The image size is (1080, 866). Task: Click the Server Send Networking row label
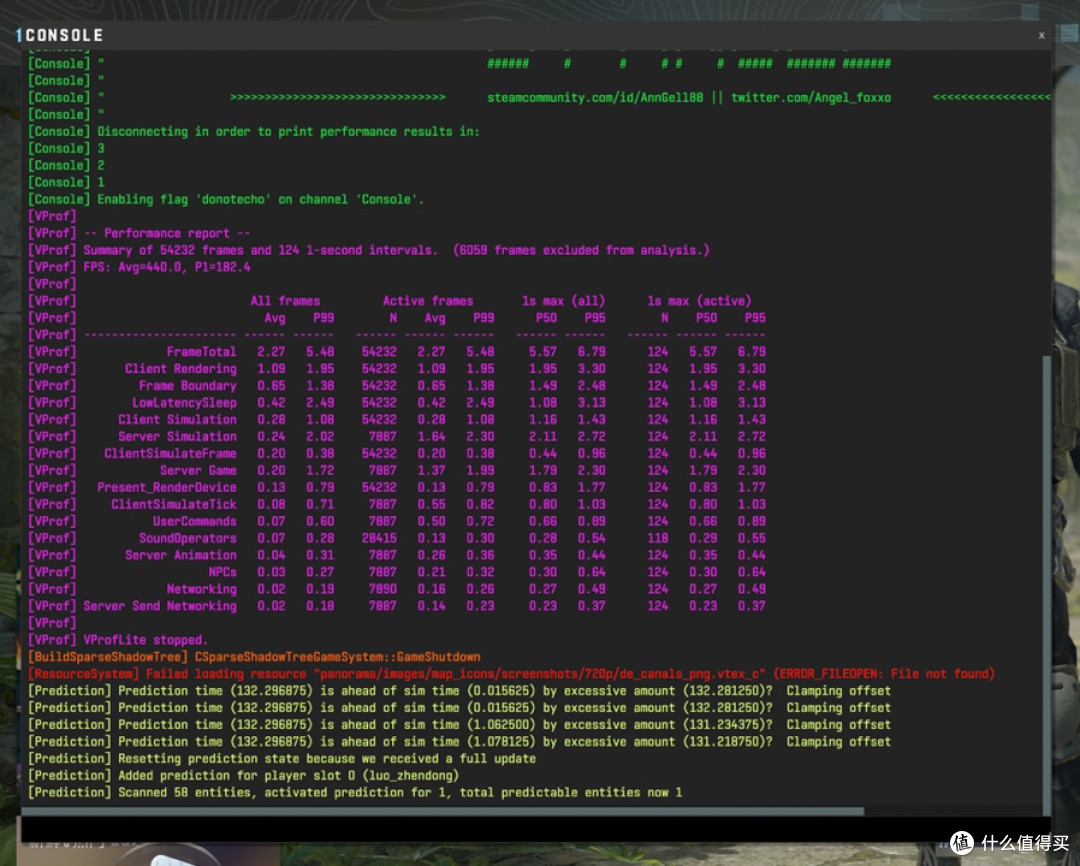click(160, 606)
